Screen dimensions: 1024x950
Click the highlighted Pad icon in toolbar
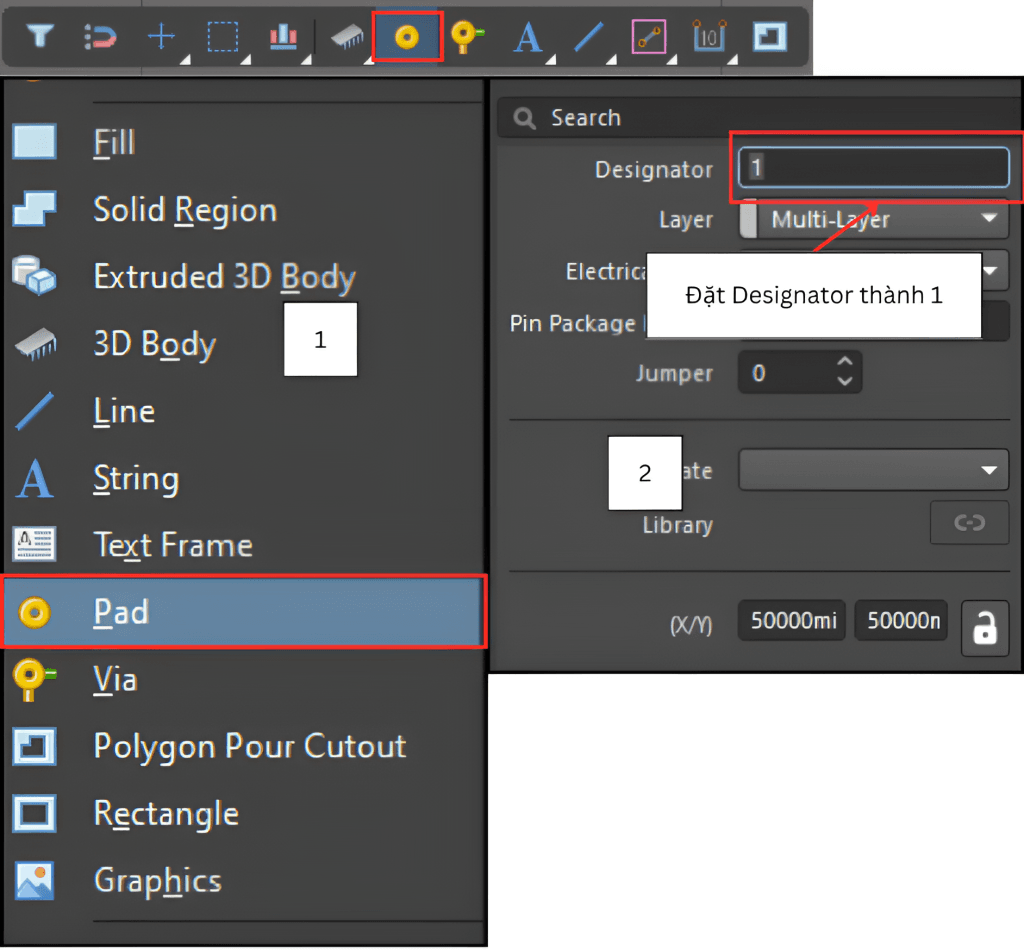click(x=406, y=38)
